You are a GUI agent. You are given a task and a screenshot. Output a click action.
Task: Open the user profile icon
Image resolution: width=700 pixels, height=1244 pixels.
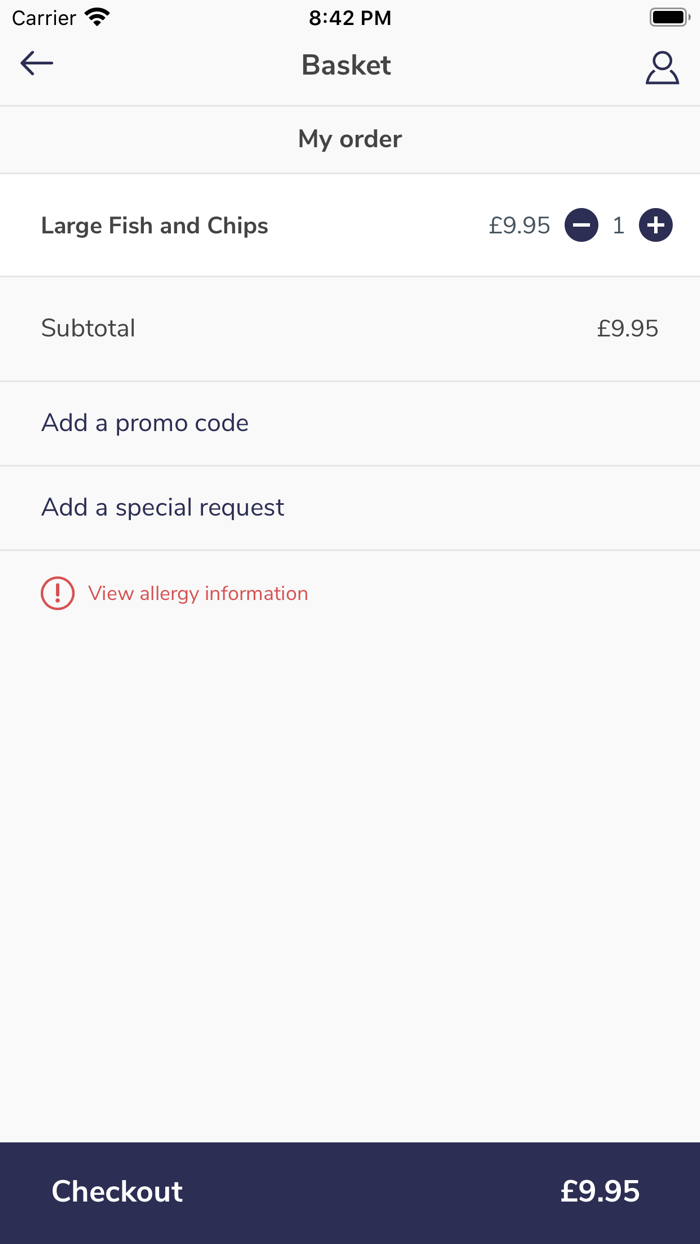[x=662, y=67]
